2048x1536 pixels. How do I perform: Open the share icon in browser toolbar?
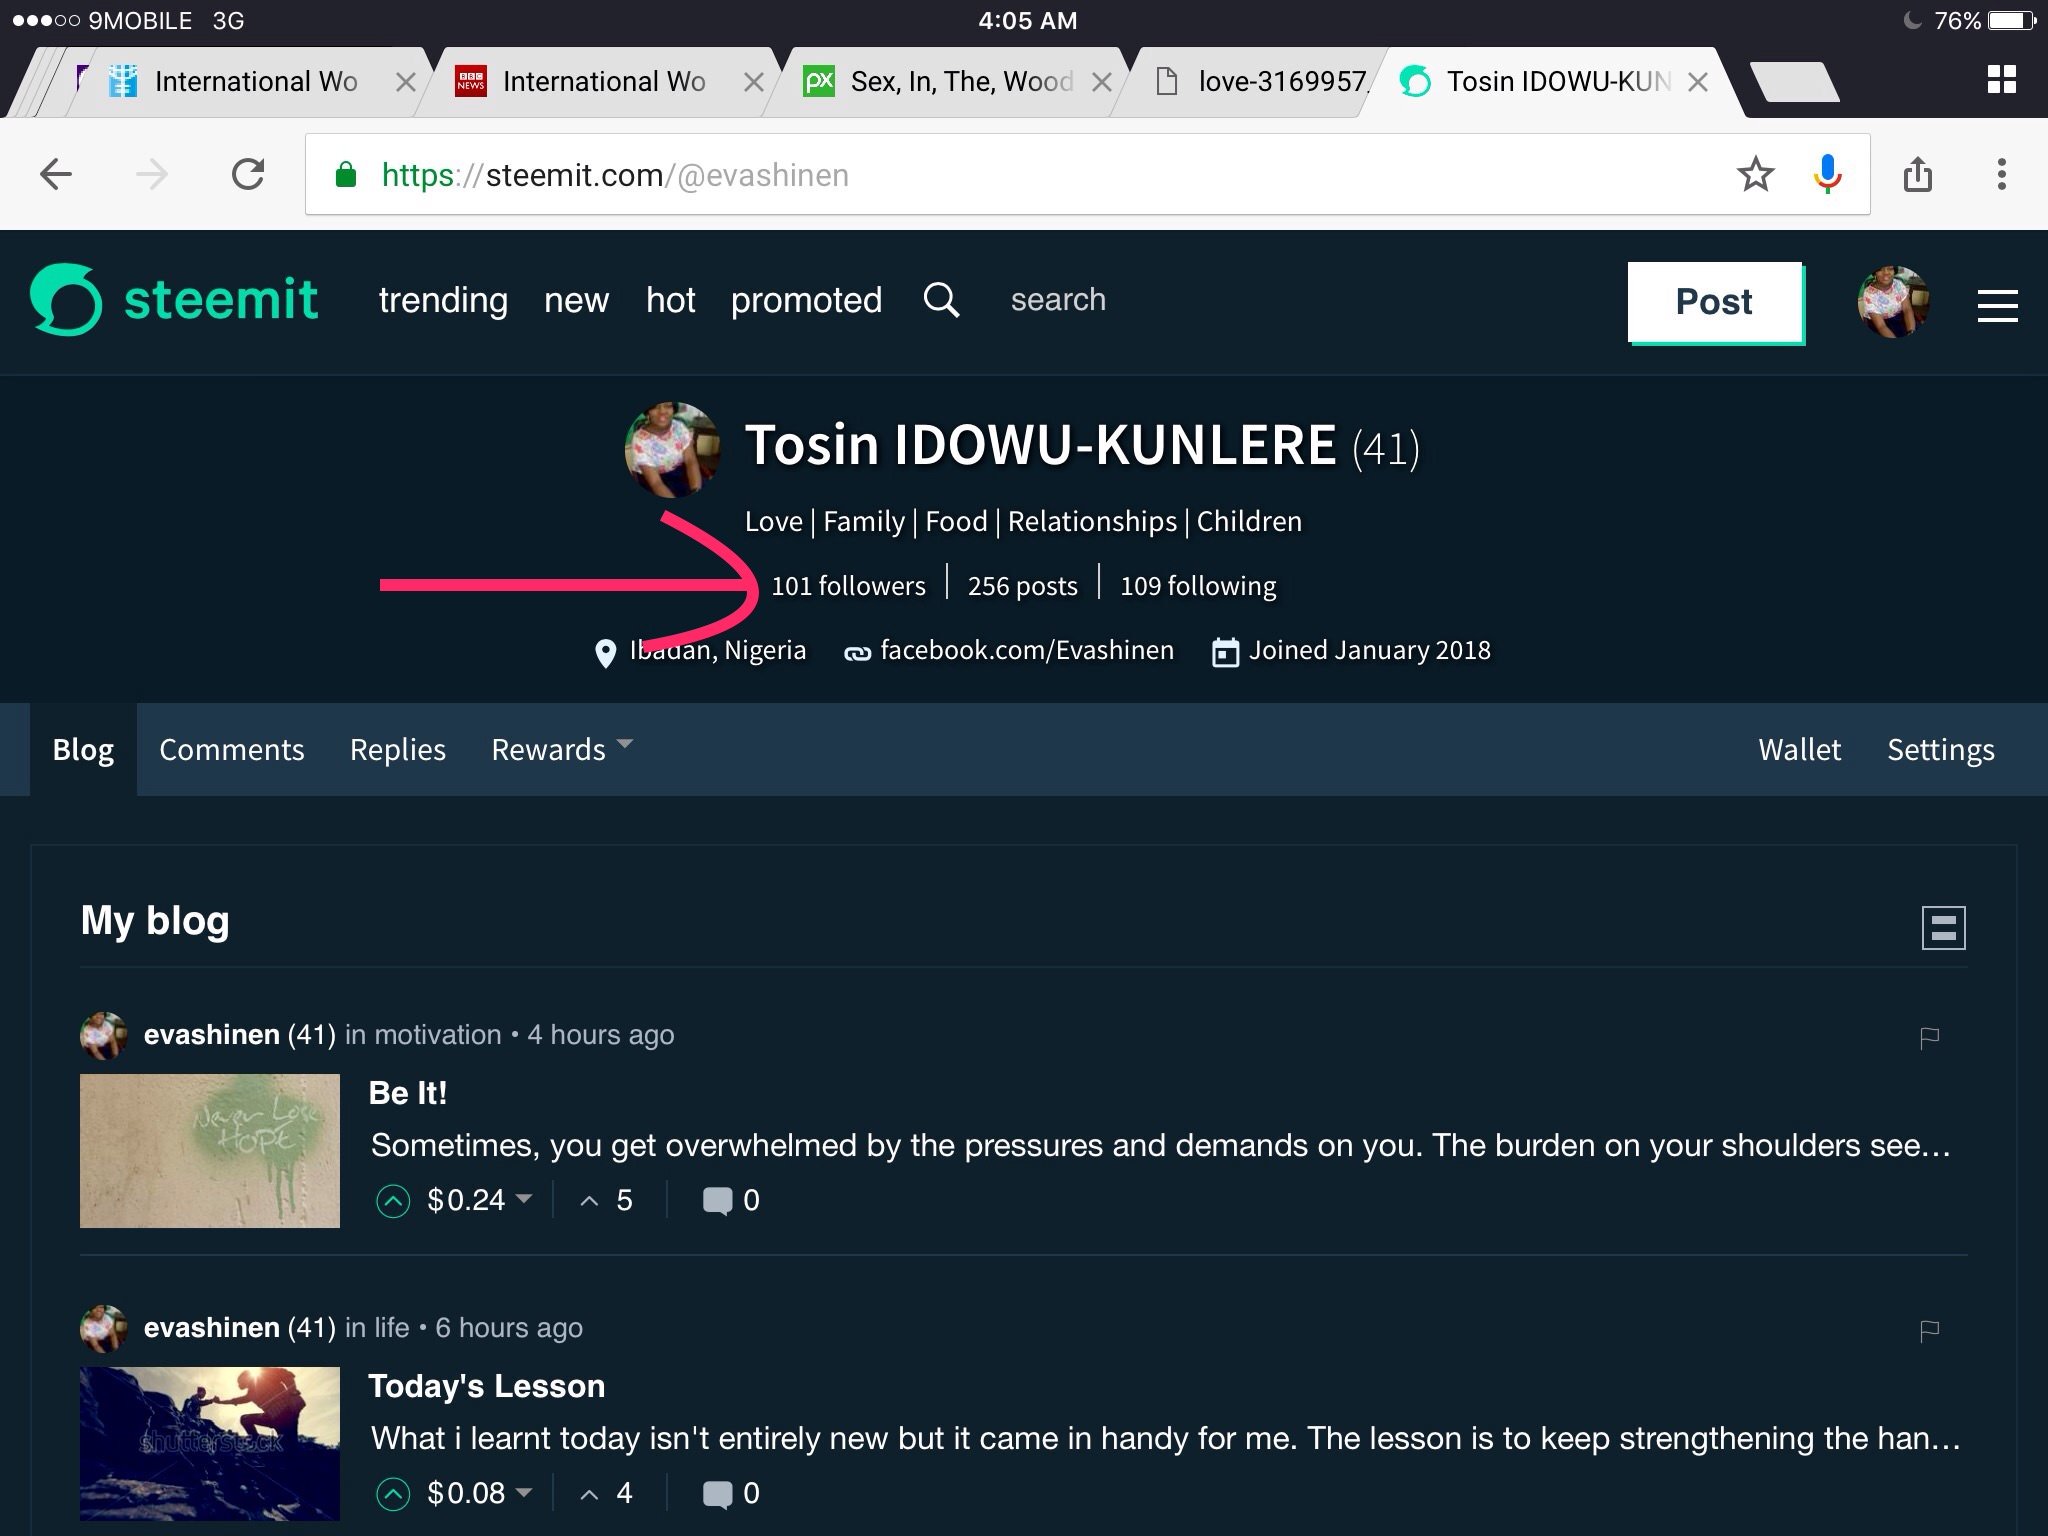click(1917, 174)
